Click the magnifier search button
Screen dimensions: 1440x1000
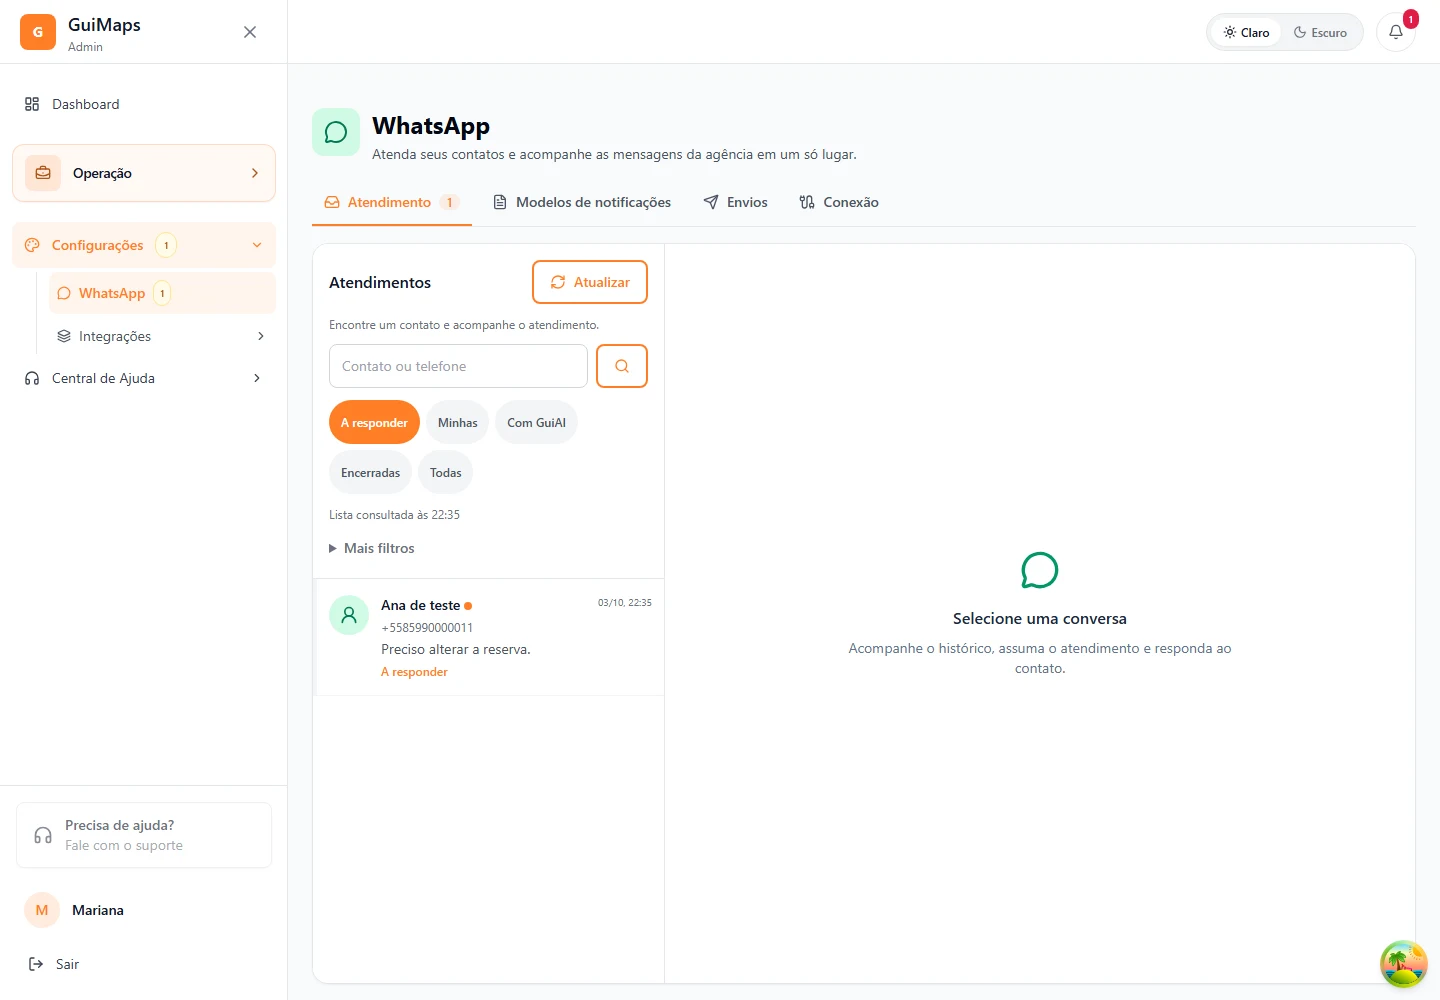pos(622,366)
